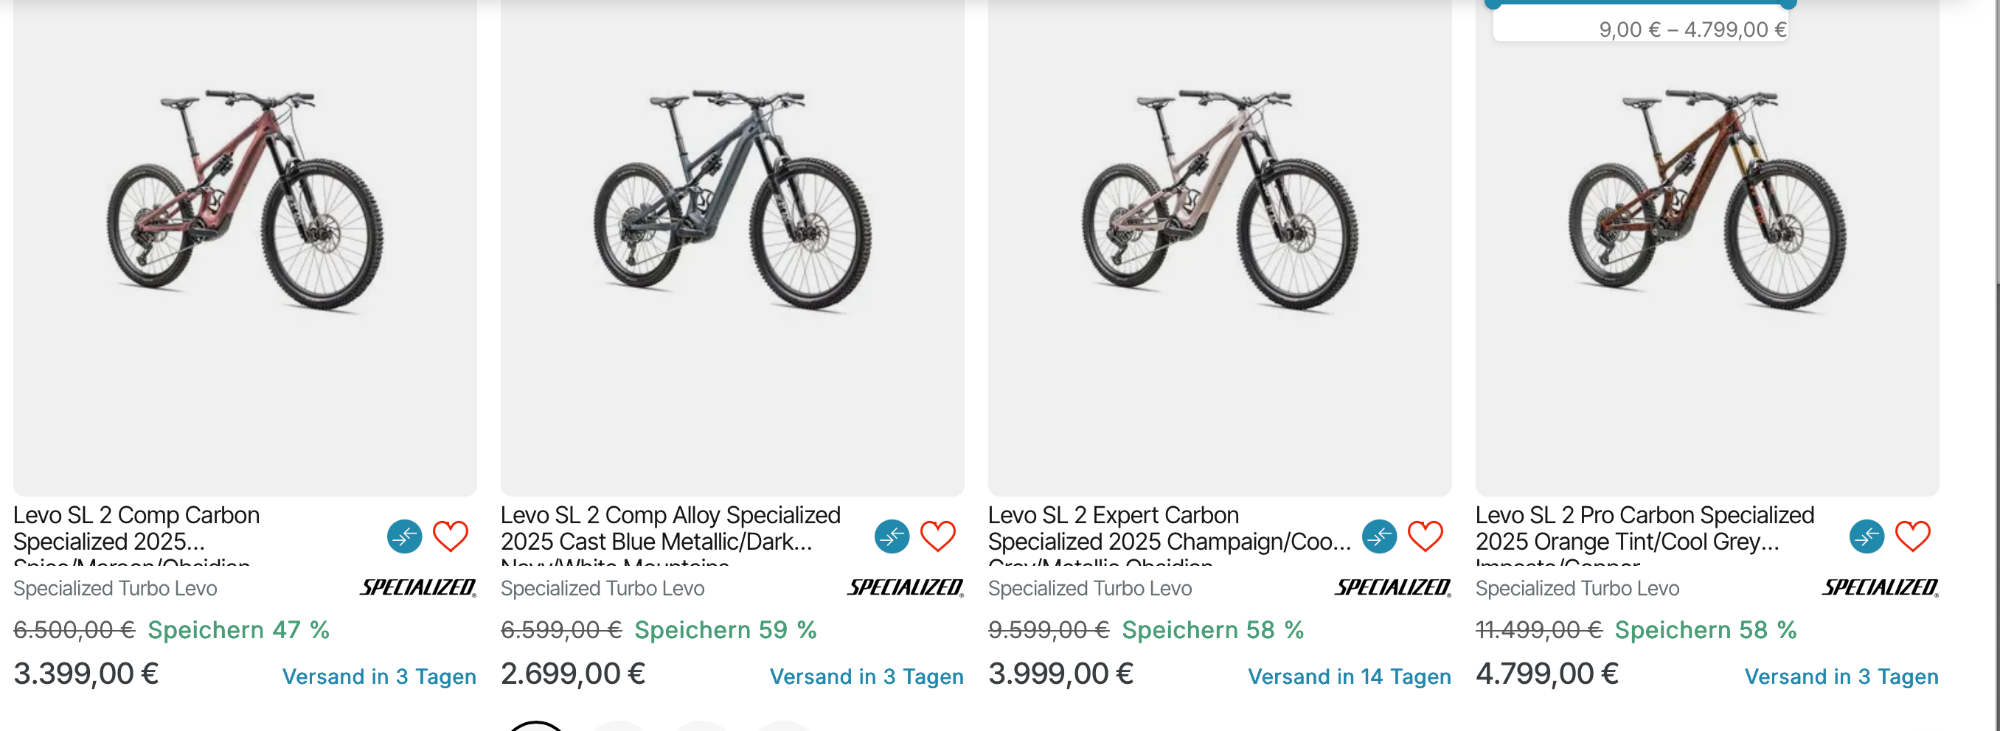The width and height of the screenshot is (2000, 731).
Task: Click the 3.999,00 € Expert Carbon price
Action: tap(1060, 674)
